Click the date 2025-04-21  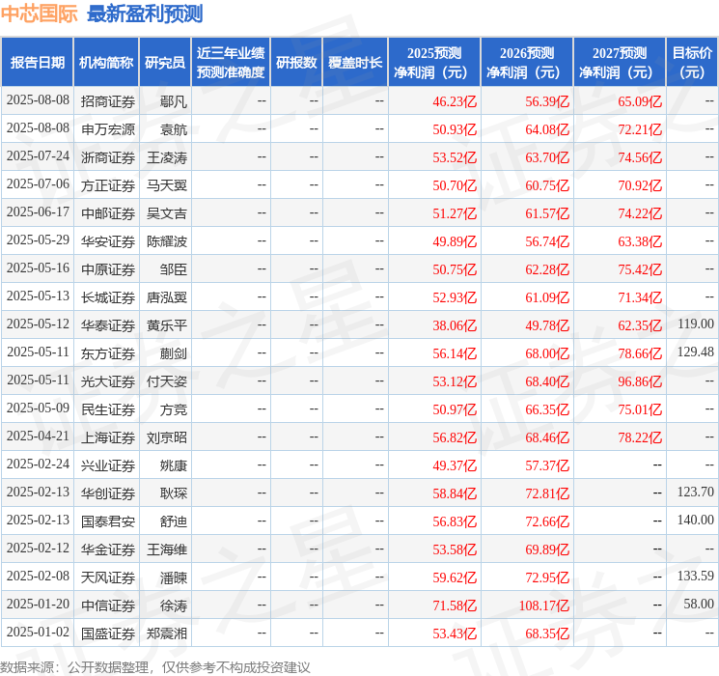[38, 436]
